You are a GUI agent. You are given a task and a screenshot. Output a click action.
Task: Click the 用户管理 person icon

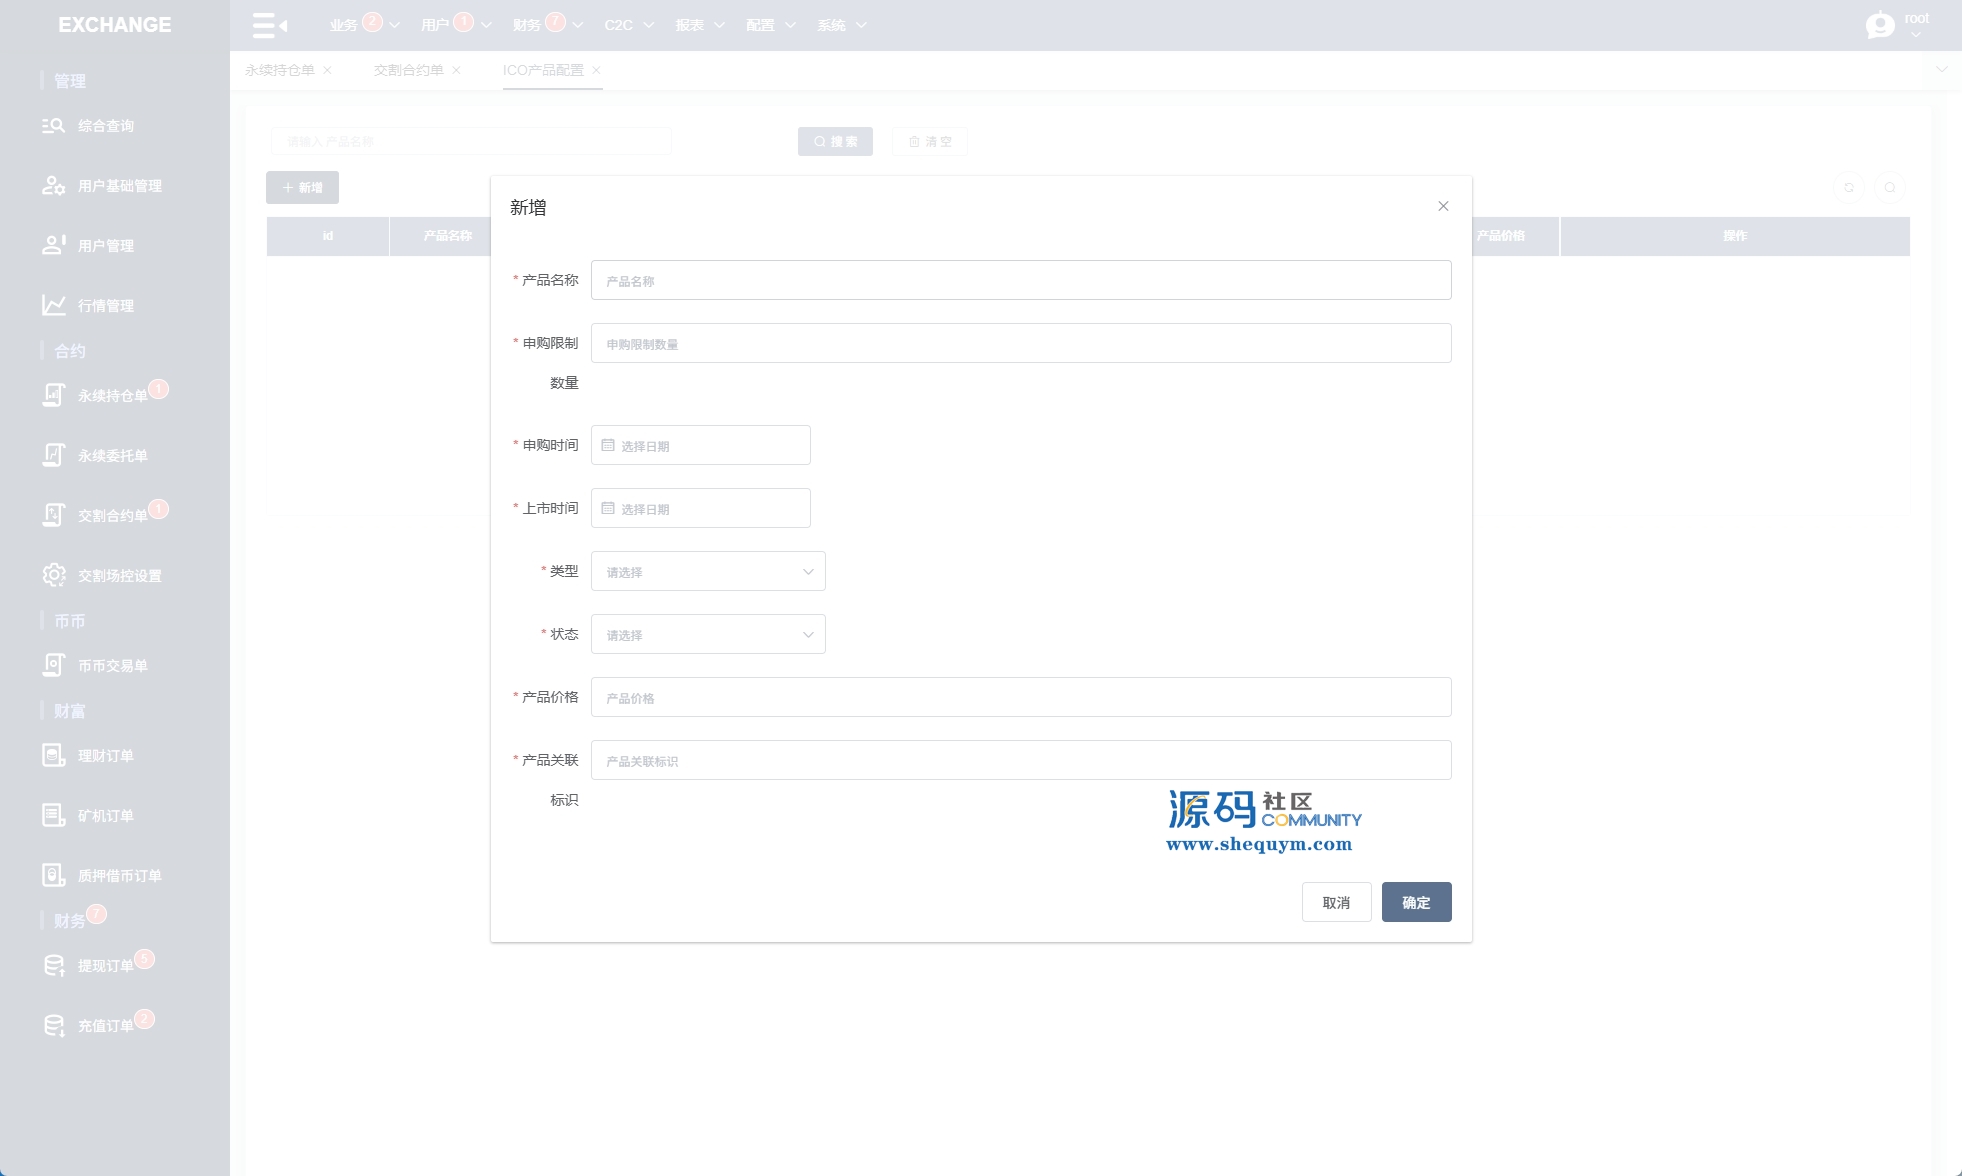tap(53, 245)
